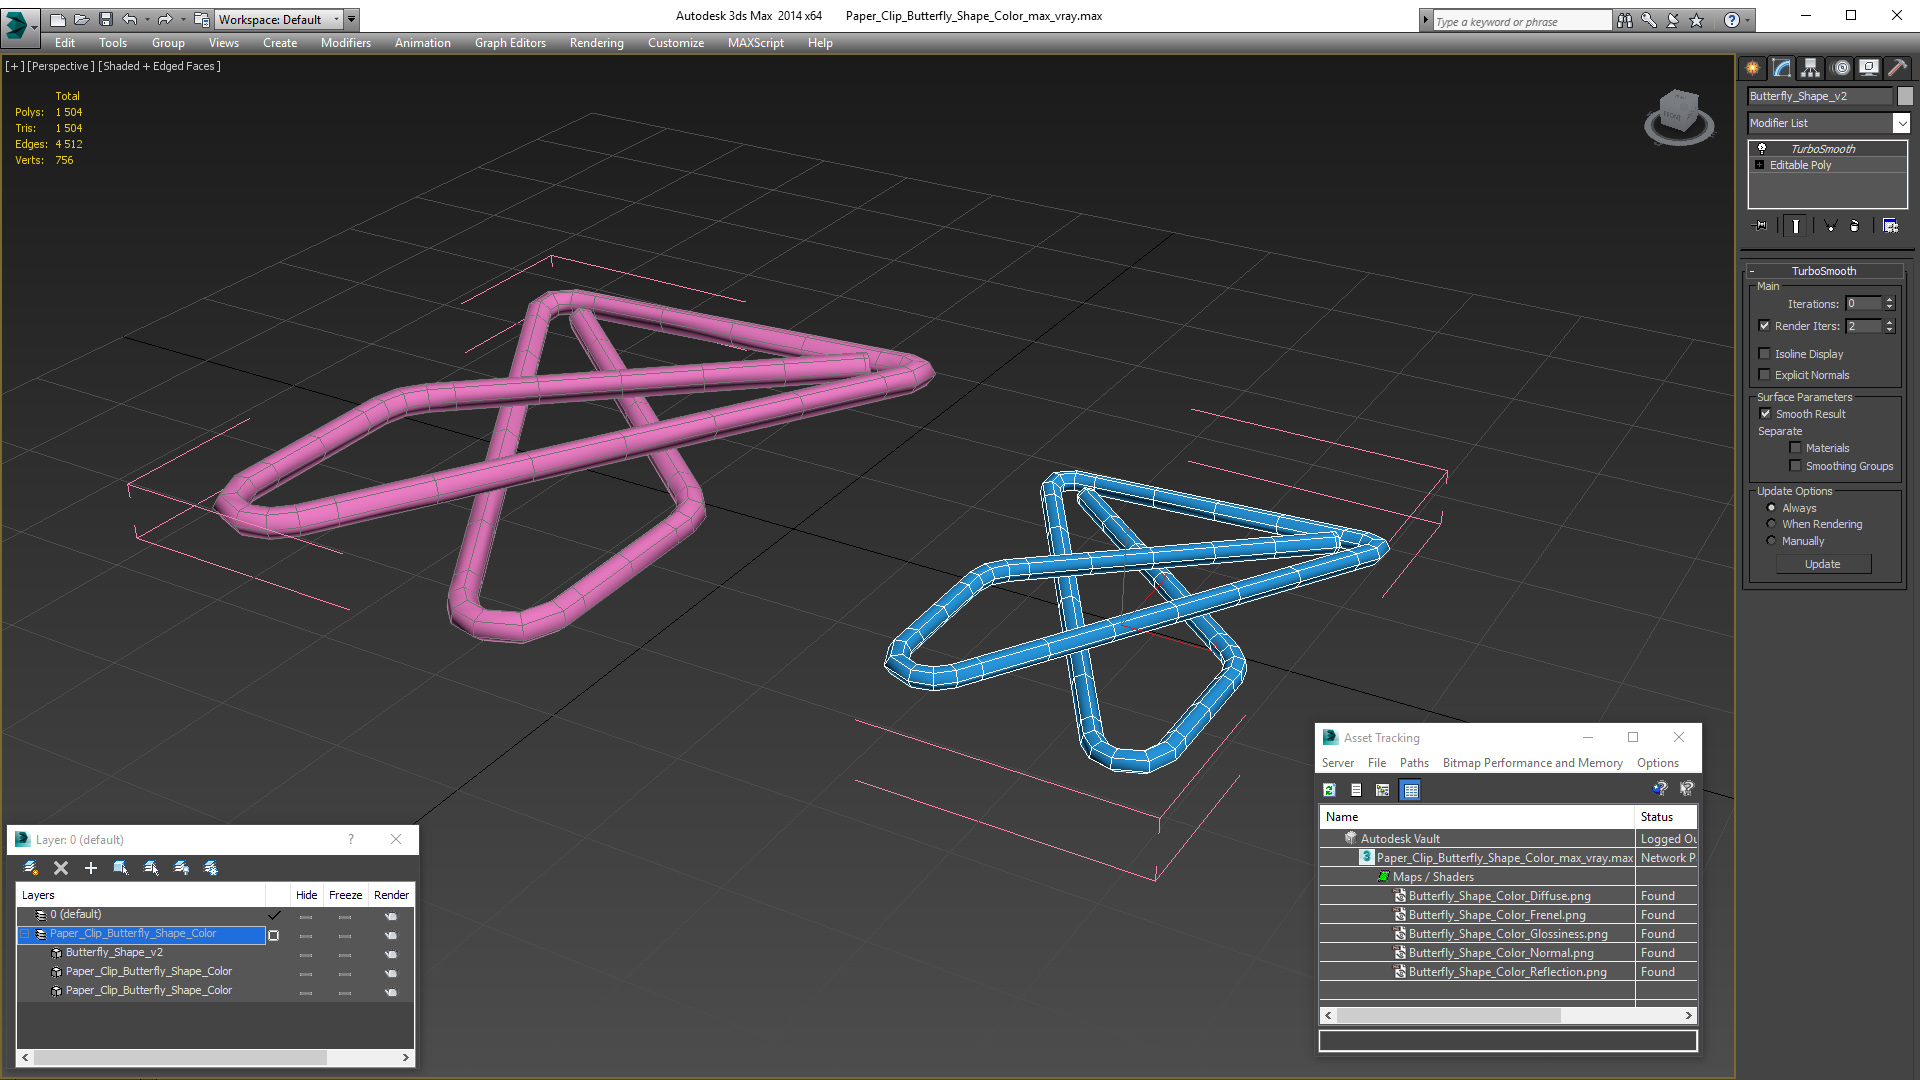Viewport: 1920px width, 1080px height.
Task: Toggle Smooth Result checkbox
Action: pos(1765,414)
